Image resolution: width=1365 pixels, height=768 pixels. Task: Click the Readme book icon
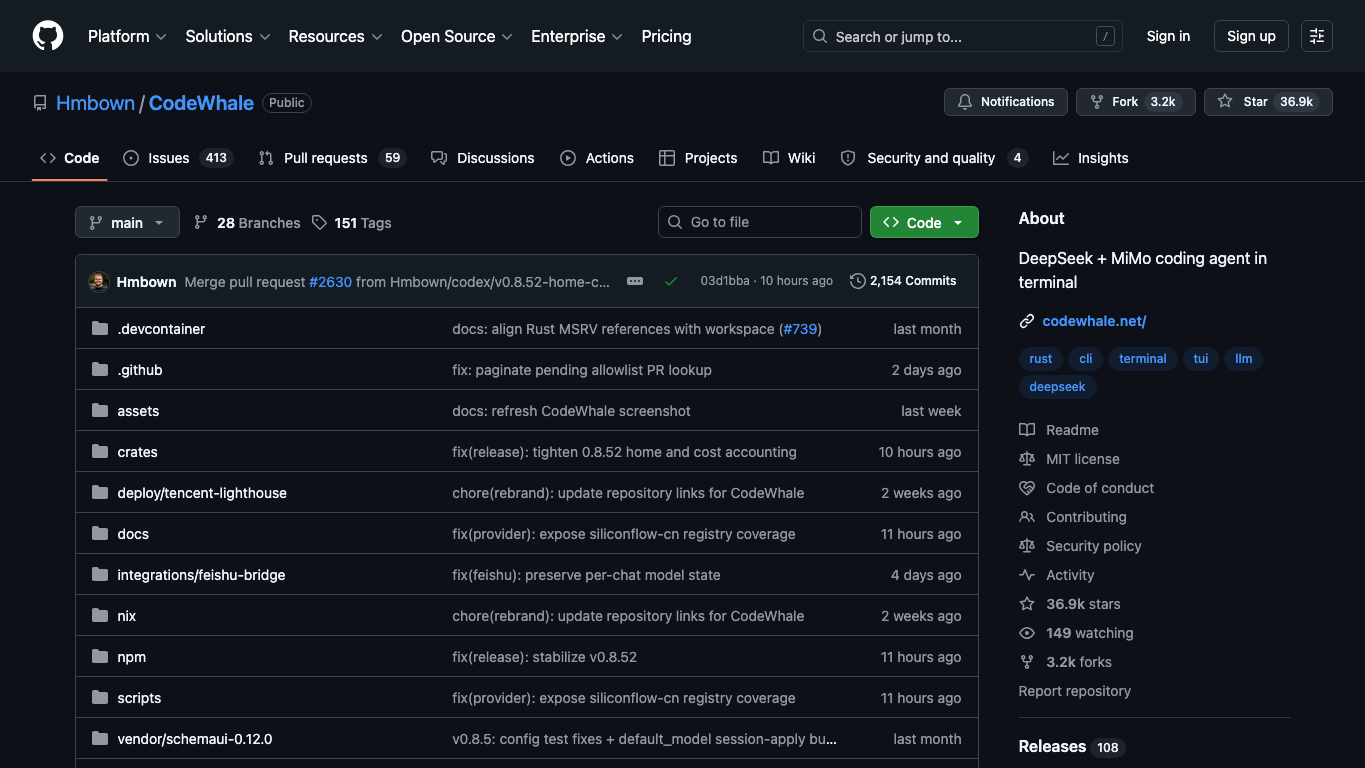click(1027, 430)
